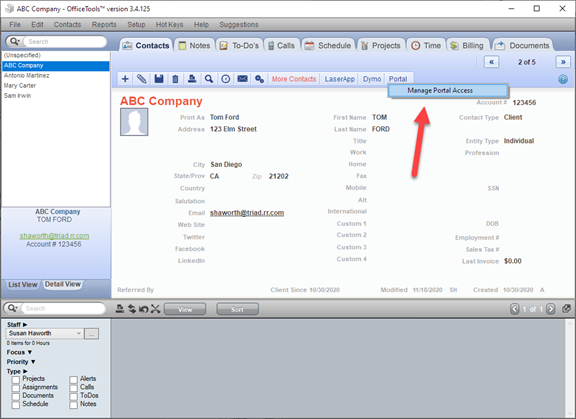The width and height of the screenshot is (576, 419).
Task: Go to previous contact record arrow
Action: pos(492,62)
